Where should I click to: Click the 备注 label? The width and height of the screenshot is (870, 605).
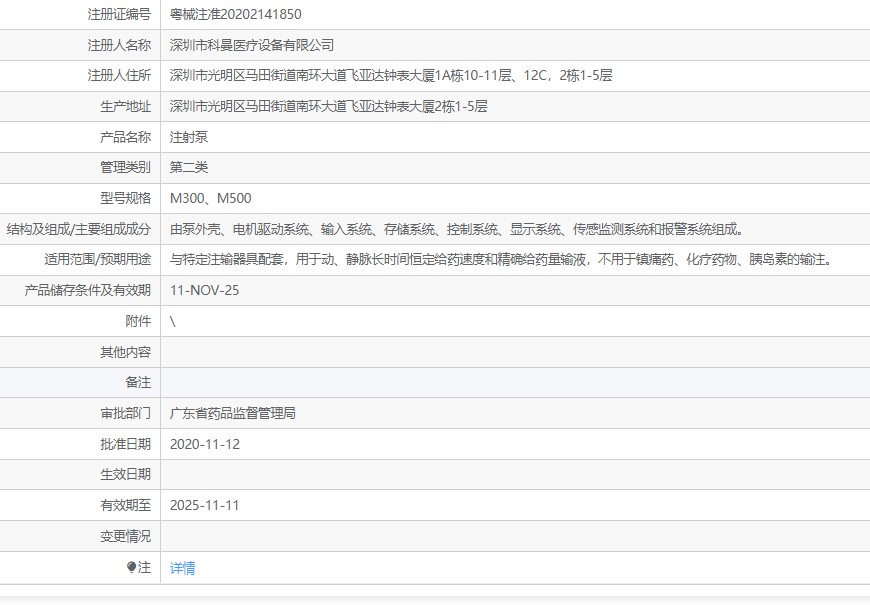pos(138,382)
